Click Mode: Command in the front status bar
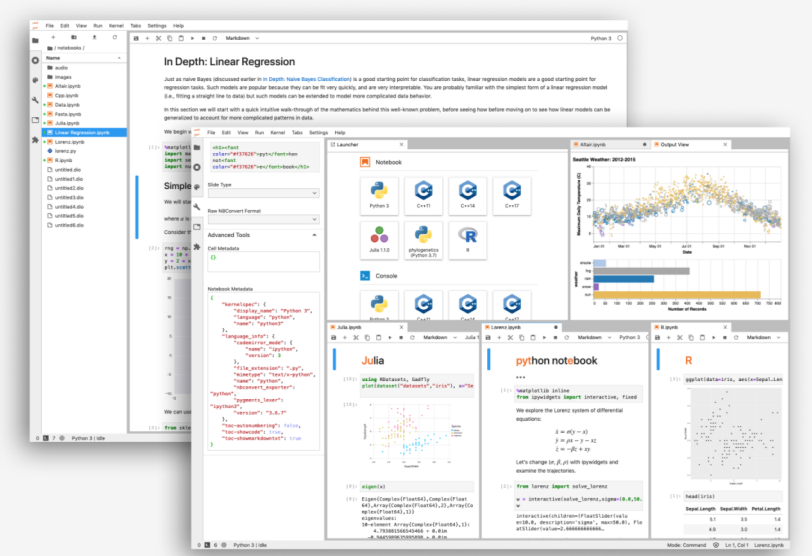 (686, 545)
